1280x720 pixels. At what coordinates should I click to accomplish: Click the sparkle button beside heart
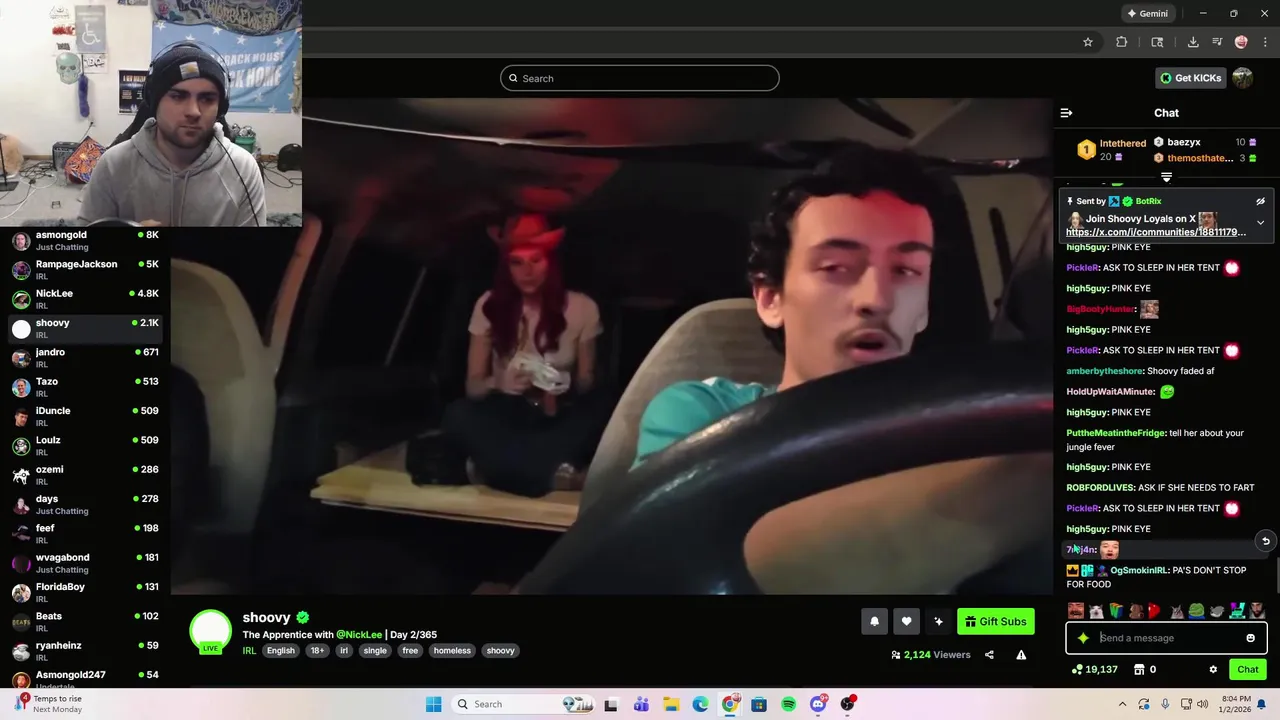coord(938,621)
